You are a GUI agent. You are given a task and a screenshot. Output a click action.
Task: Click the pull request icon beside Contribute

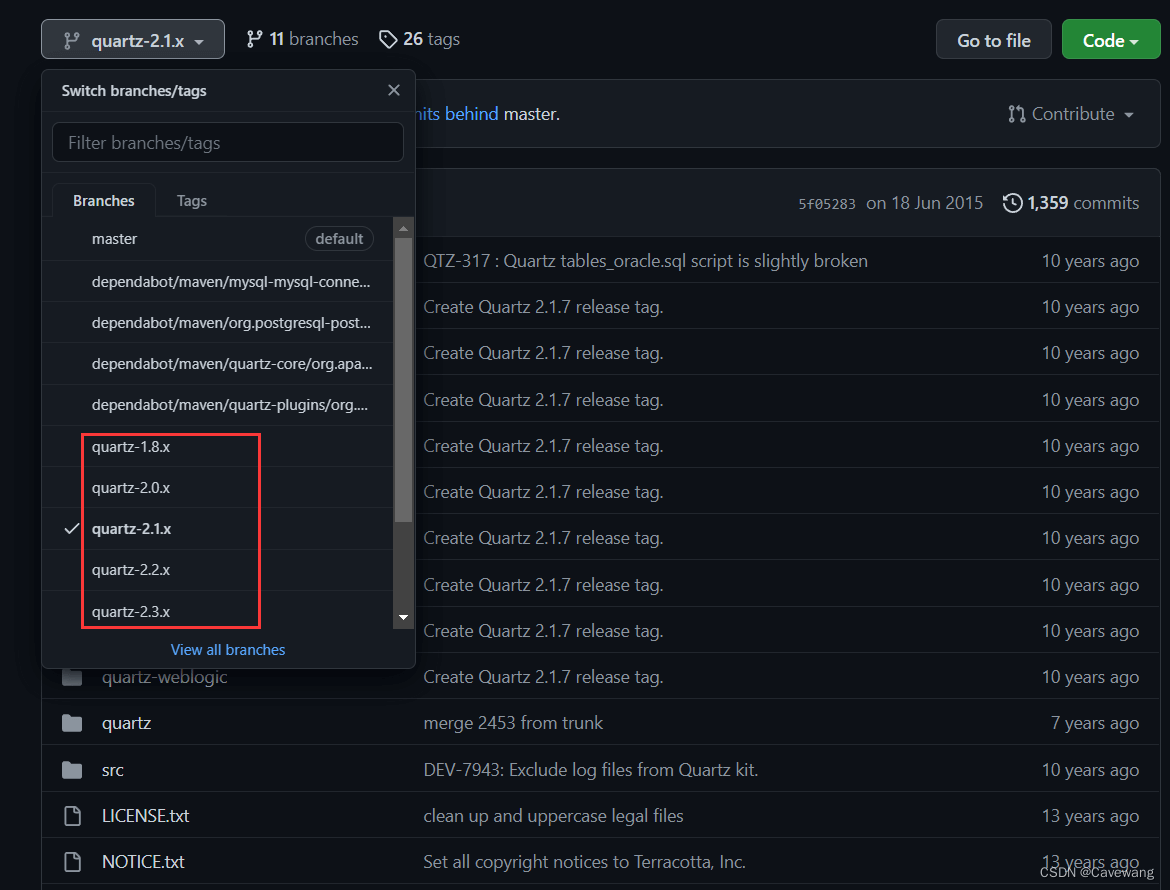pyautogui.click(x=1017, y=114)
